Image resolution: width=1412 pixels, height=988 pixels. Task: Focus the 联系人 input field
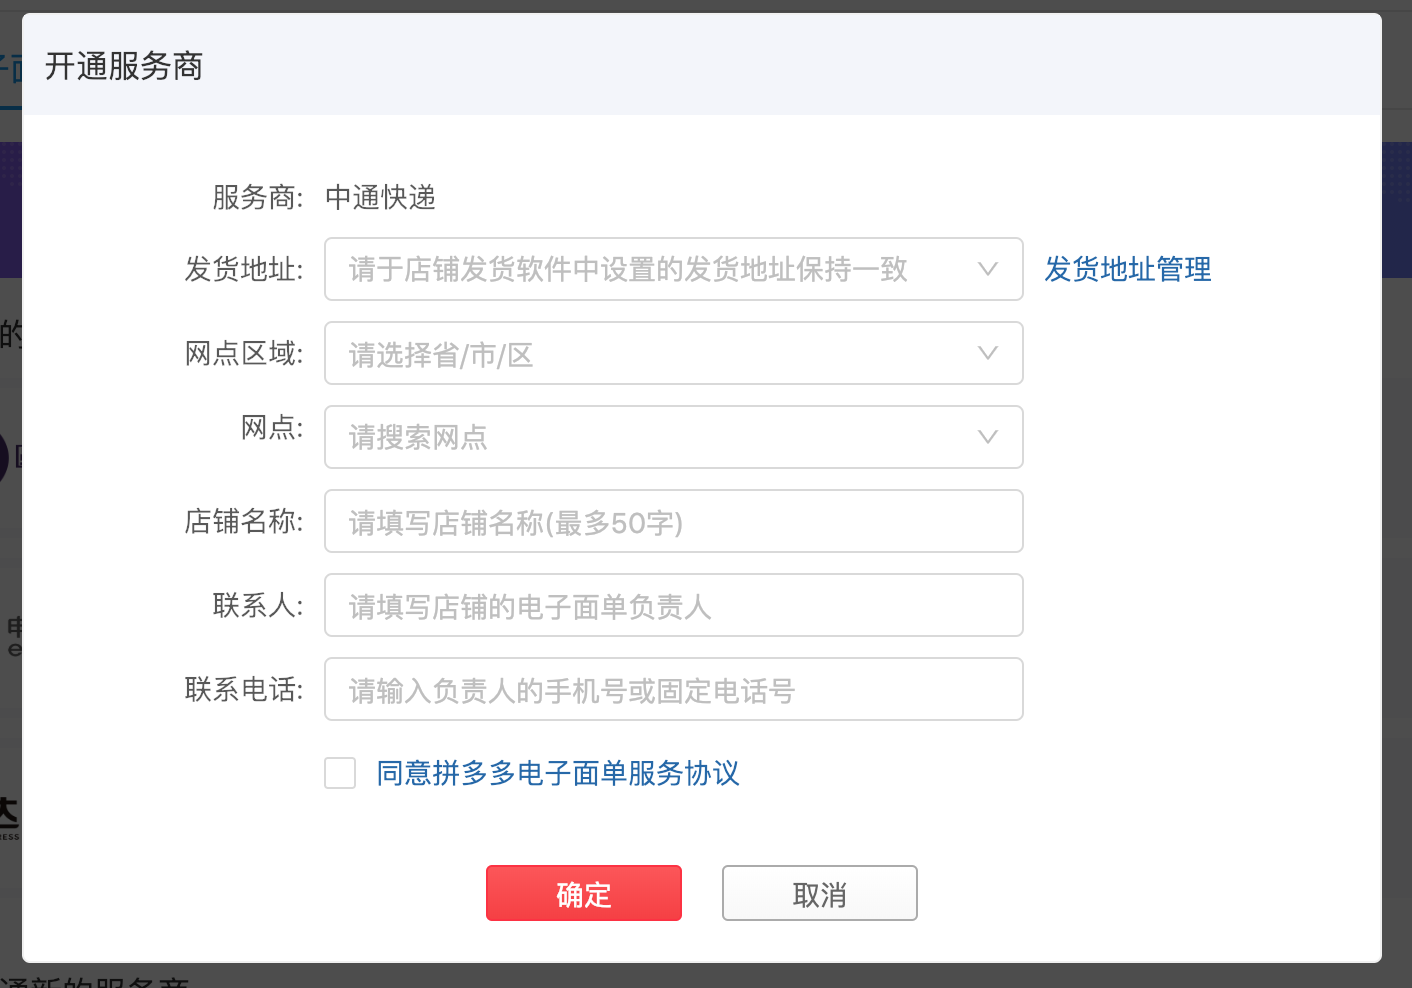(x=673, y=605)
